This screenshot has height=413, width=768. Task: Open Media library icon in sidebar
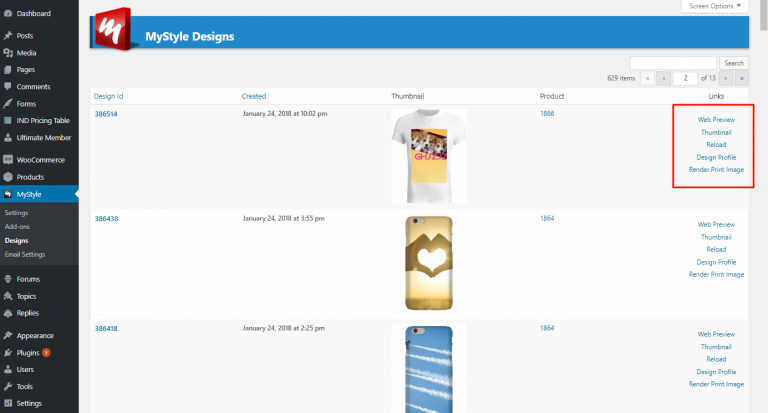(8, 52)
